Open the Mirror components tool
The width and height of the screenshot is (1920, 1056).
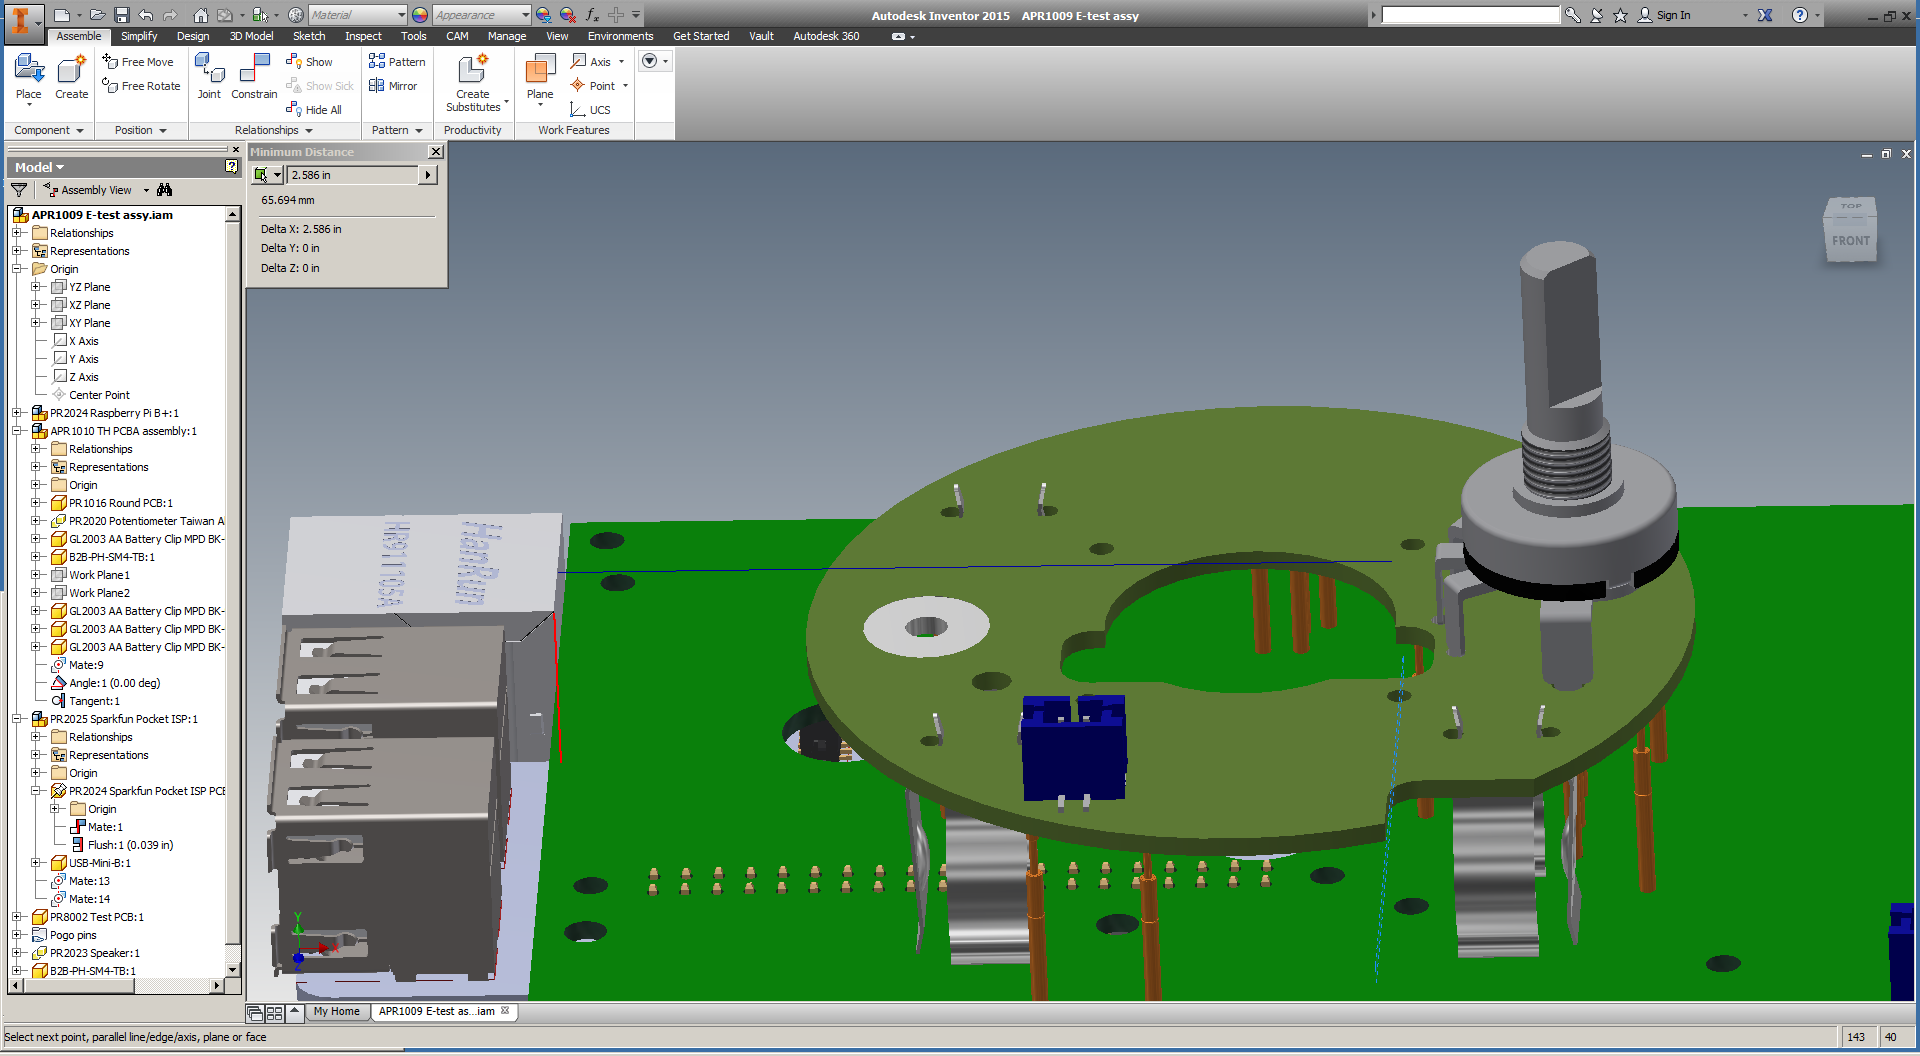[393, 86]
